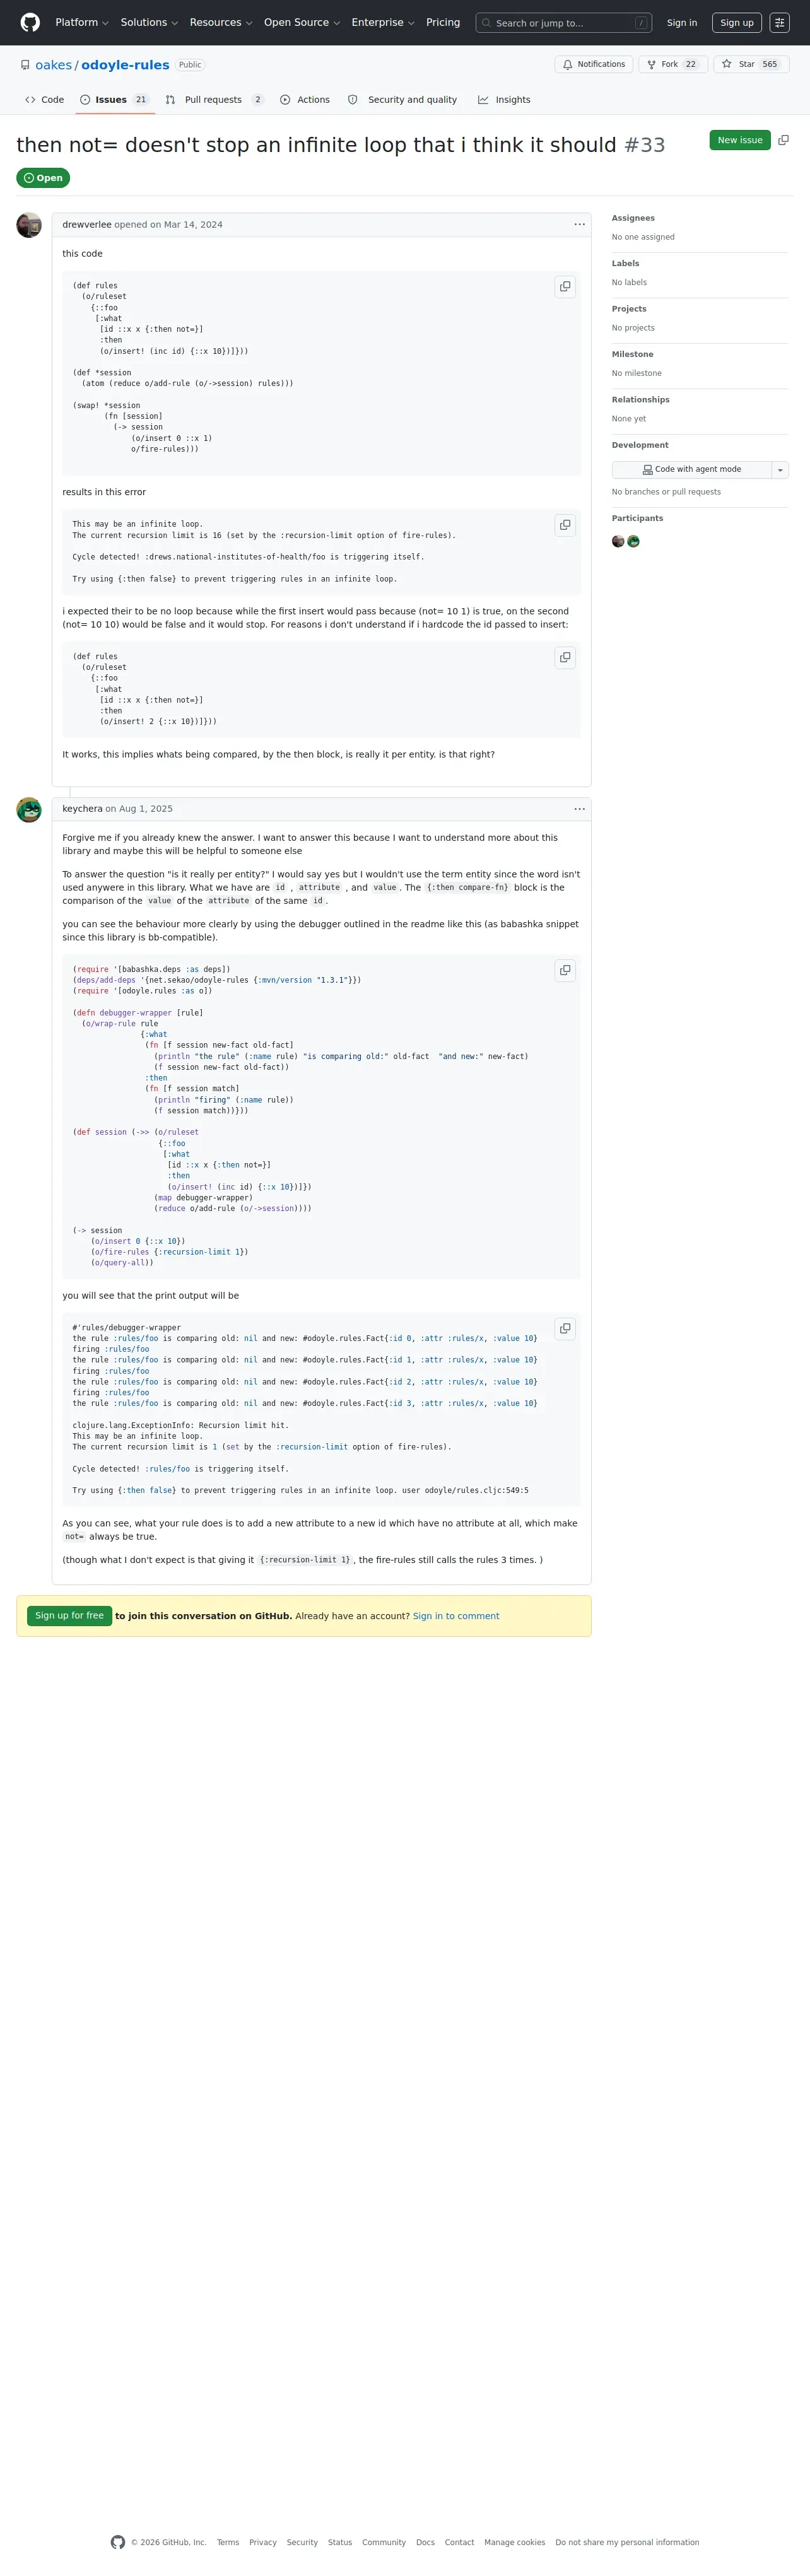Copy the print output code block

point(565,1329)
